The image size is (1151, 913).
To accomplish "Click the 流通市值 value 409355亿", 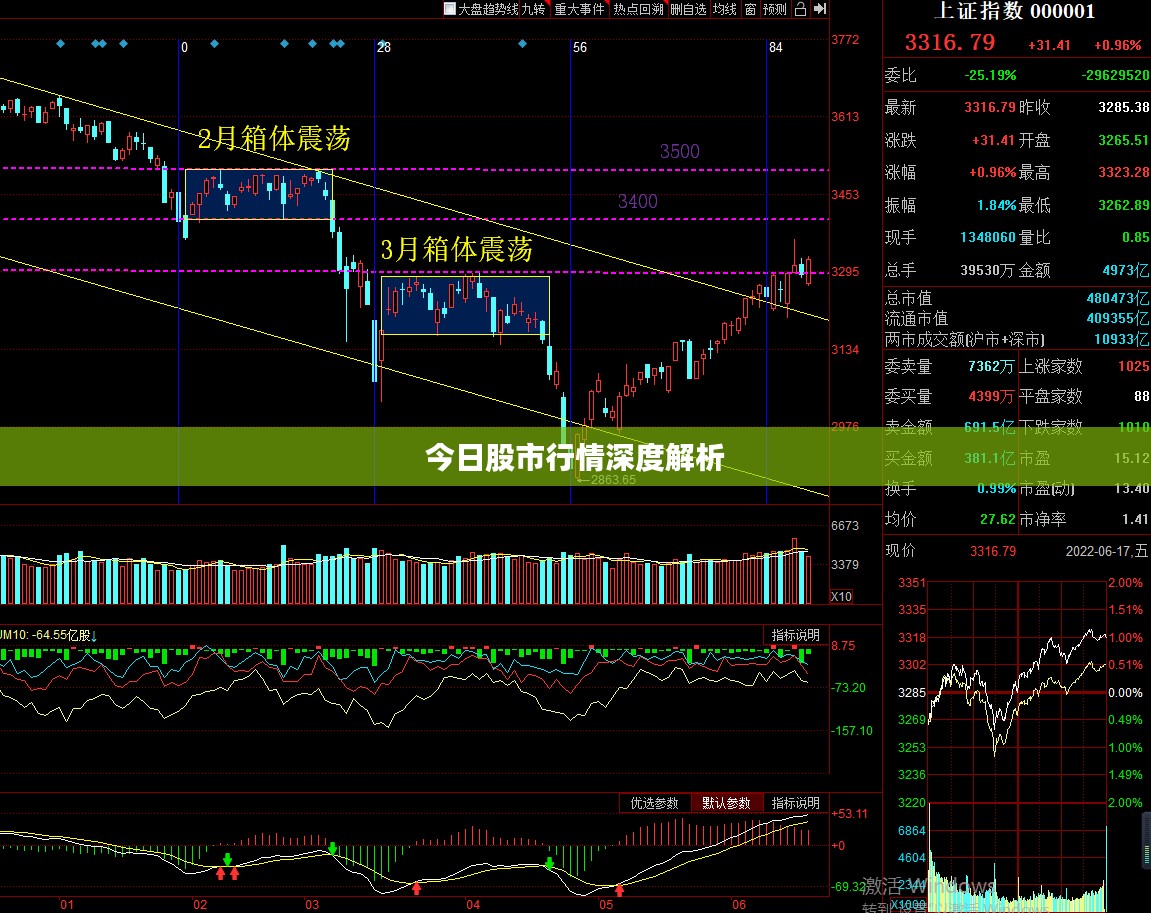I will click(1118, 319).
